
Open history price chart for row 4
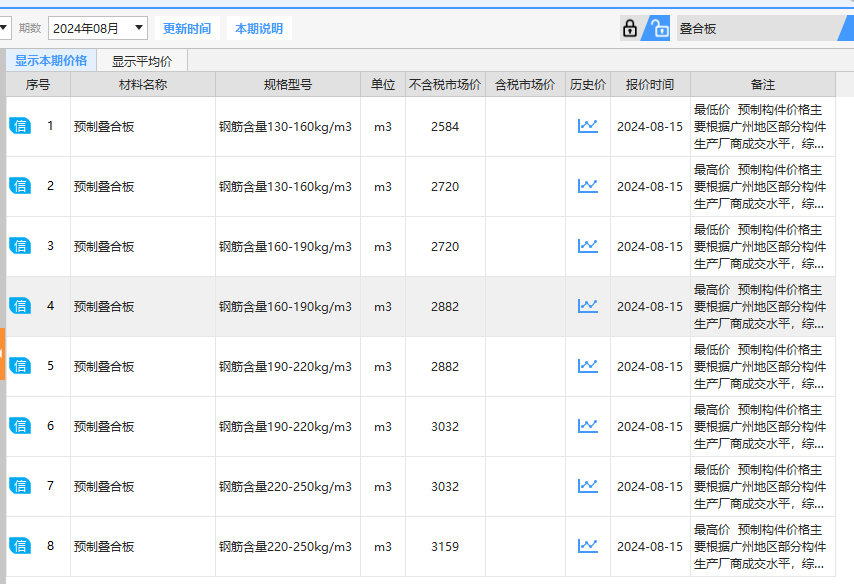pyautogui.click(x=588, y=306)
